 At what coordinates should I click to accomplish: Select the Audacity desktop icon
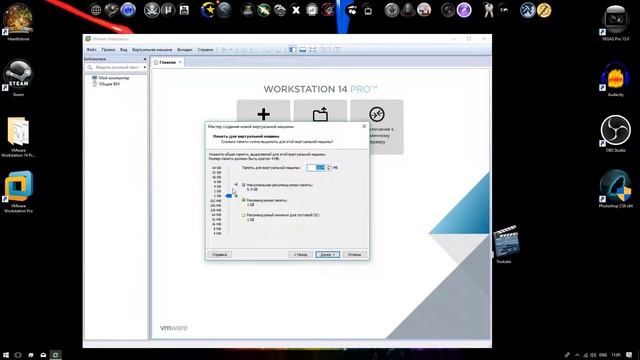[x=616, y=80]
